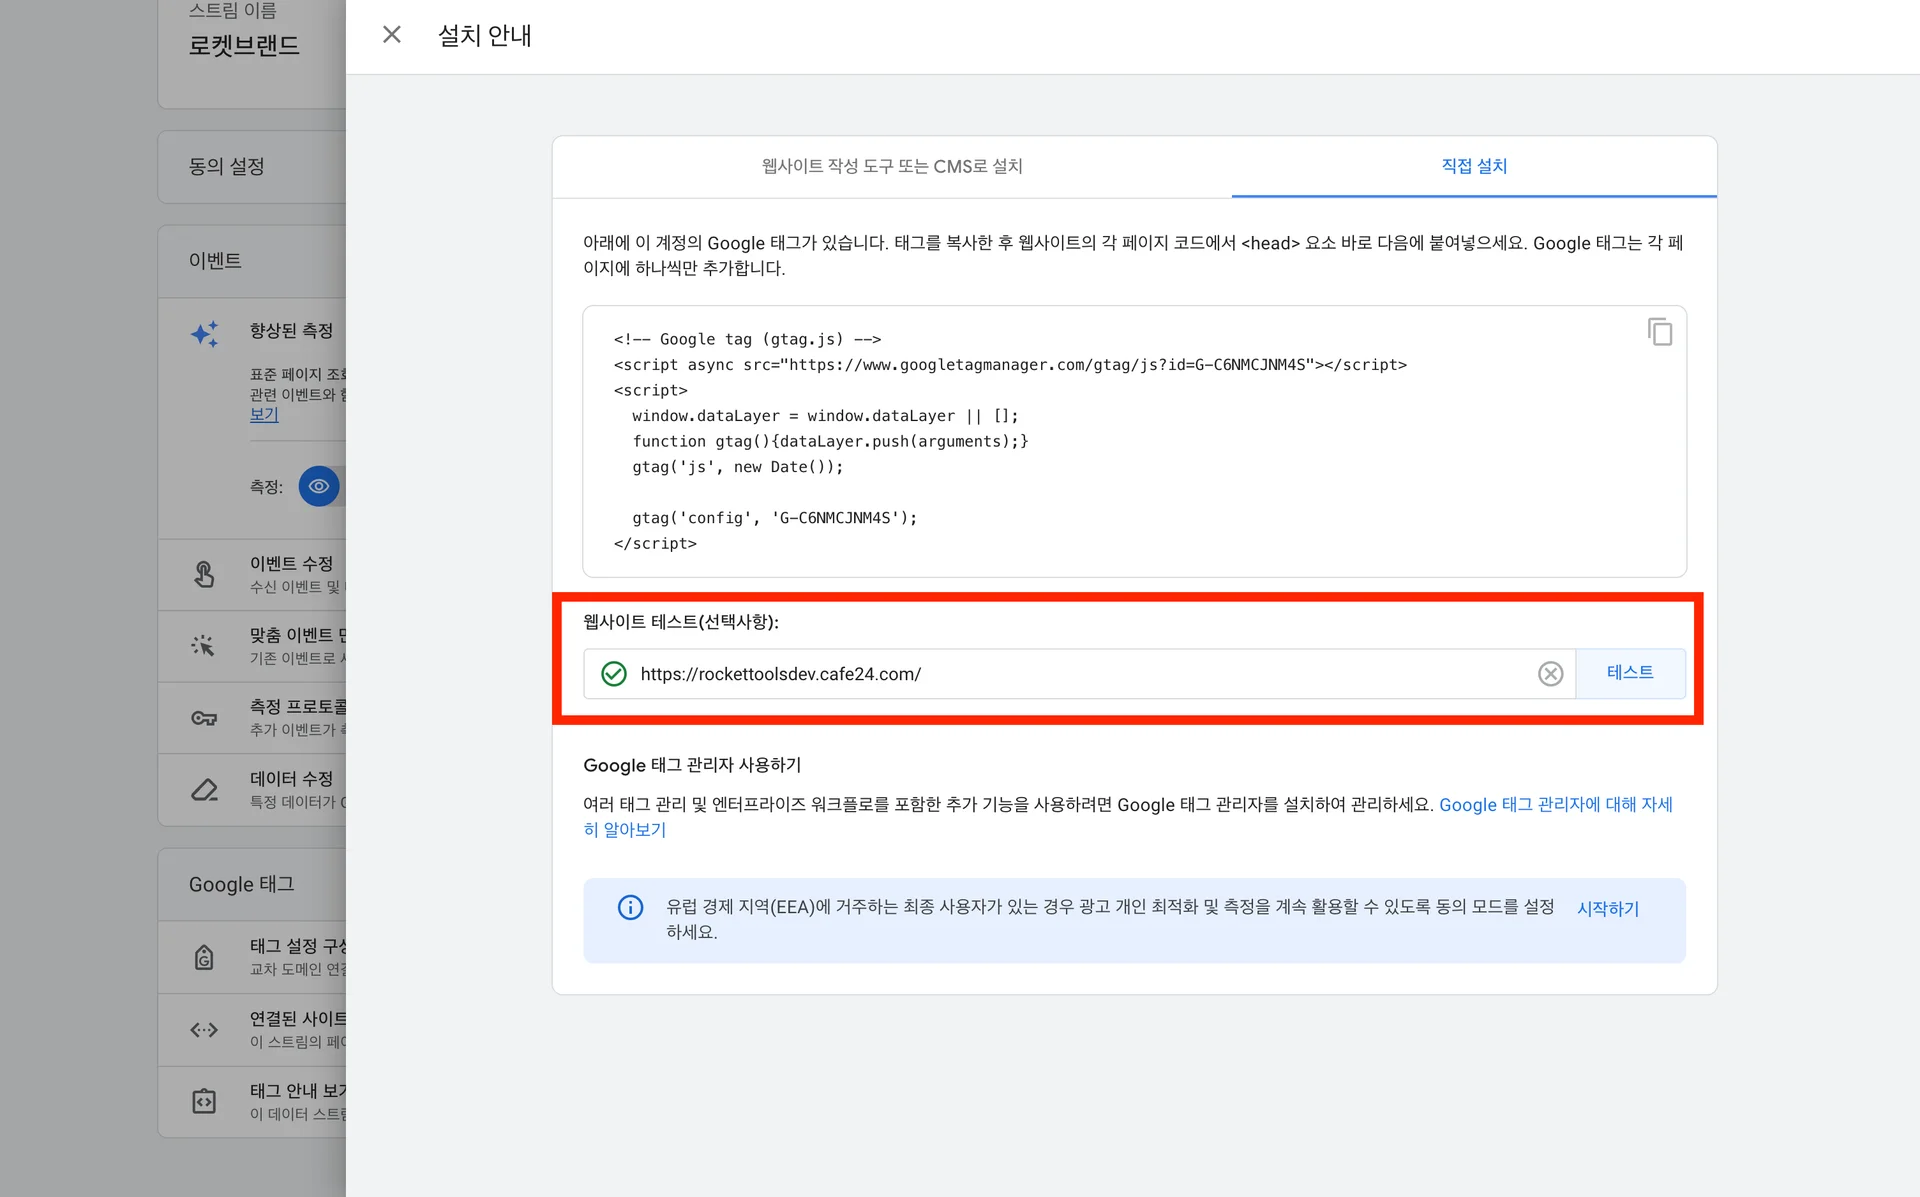Click the 향상된 측정 sparkle icon

[x=205, y=335]
